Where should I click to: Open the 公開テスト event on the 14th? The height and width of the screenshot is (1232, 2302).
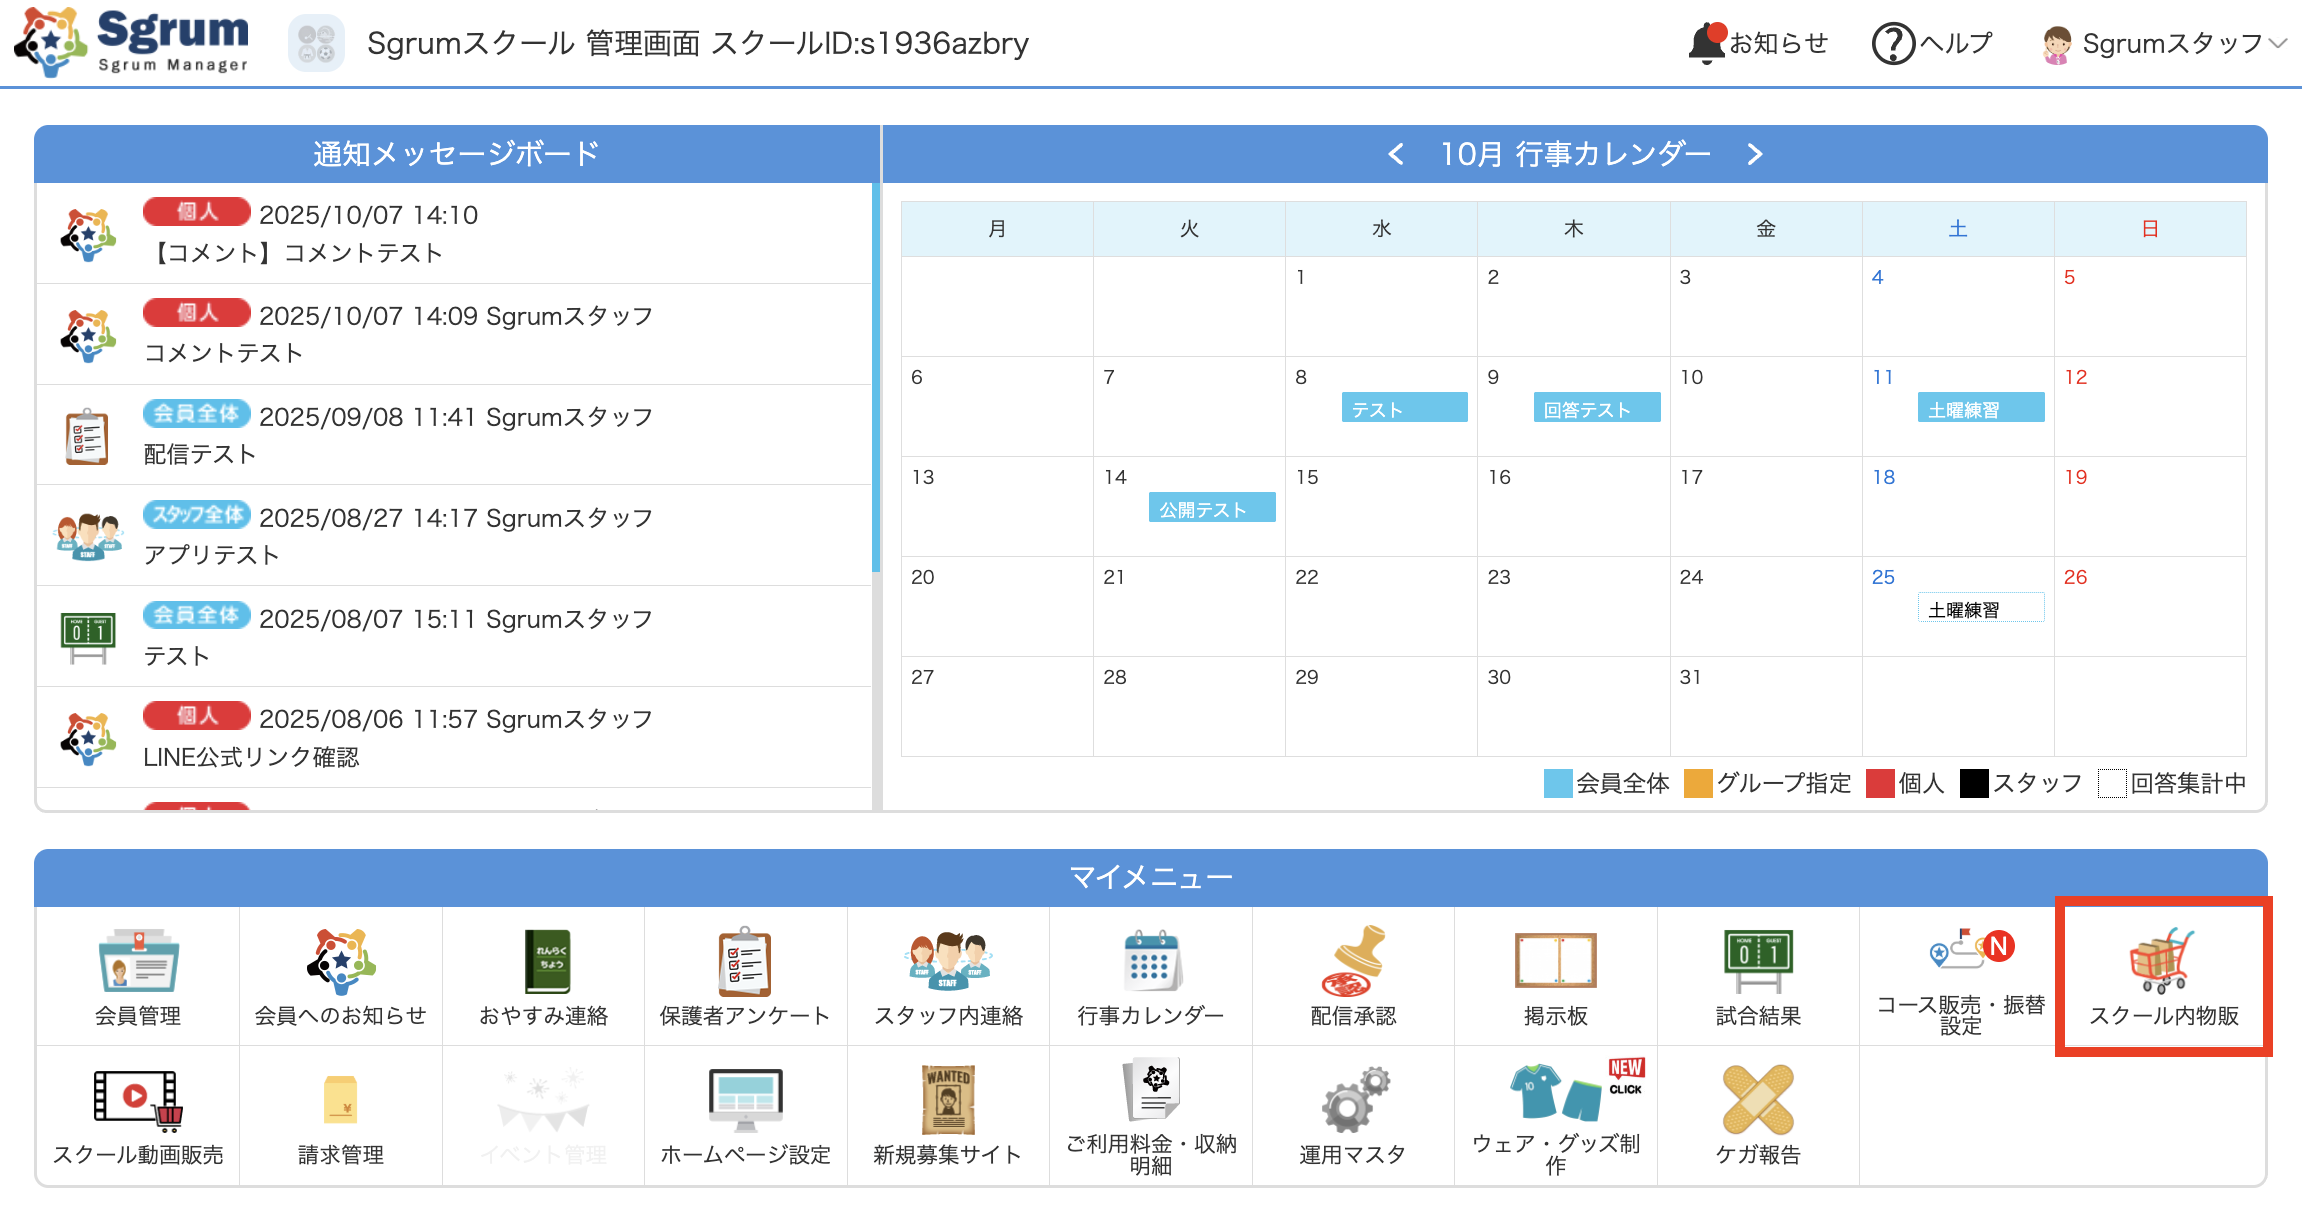point(1211,508)
